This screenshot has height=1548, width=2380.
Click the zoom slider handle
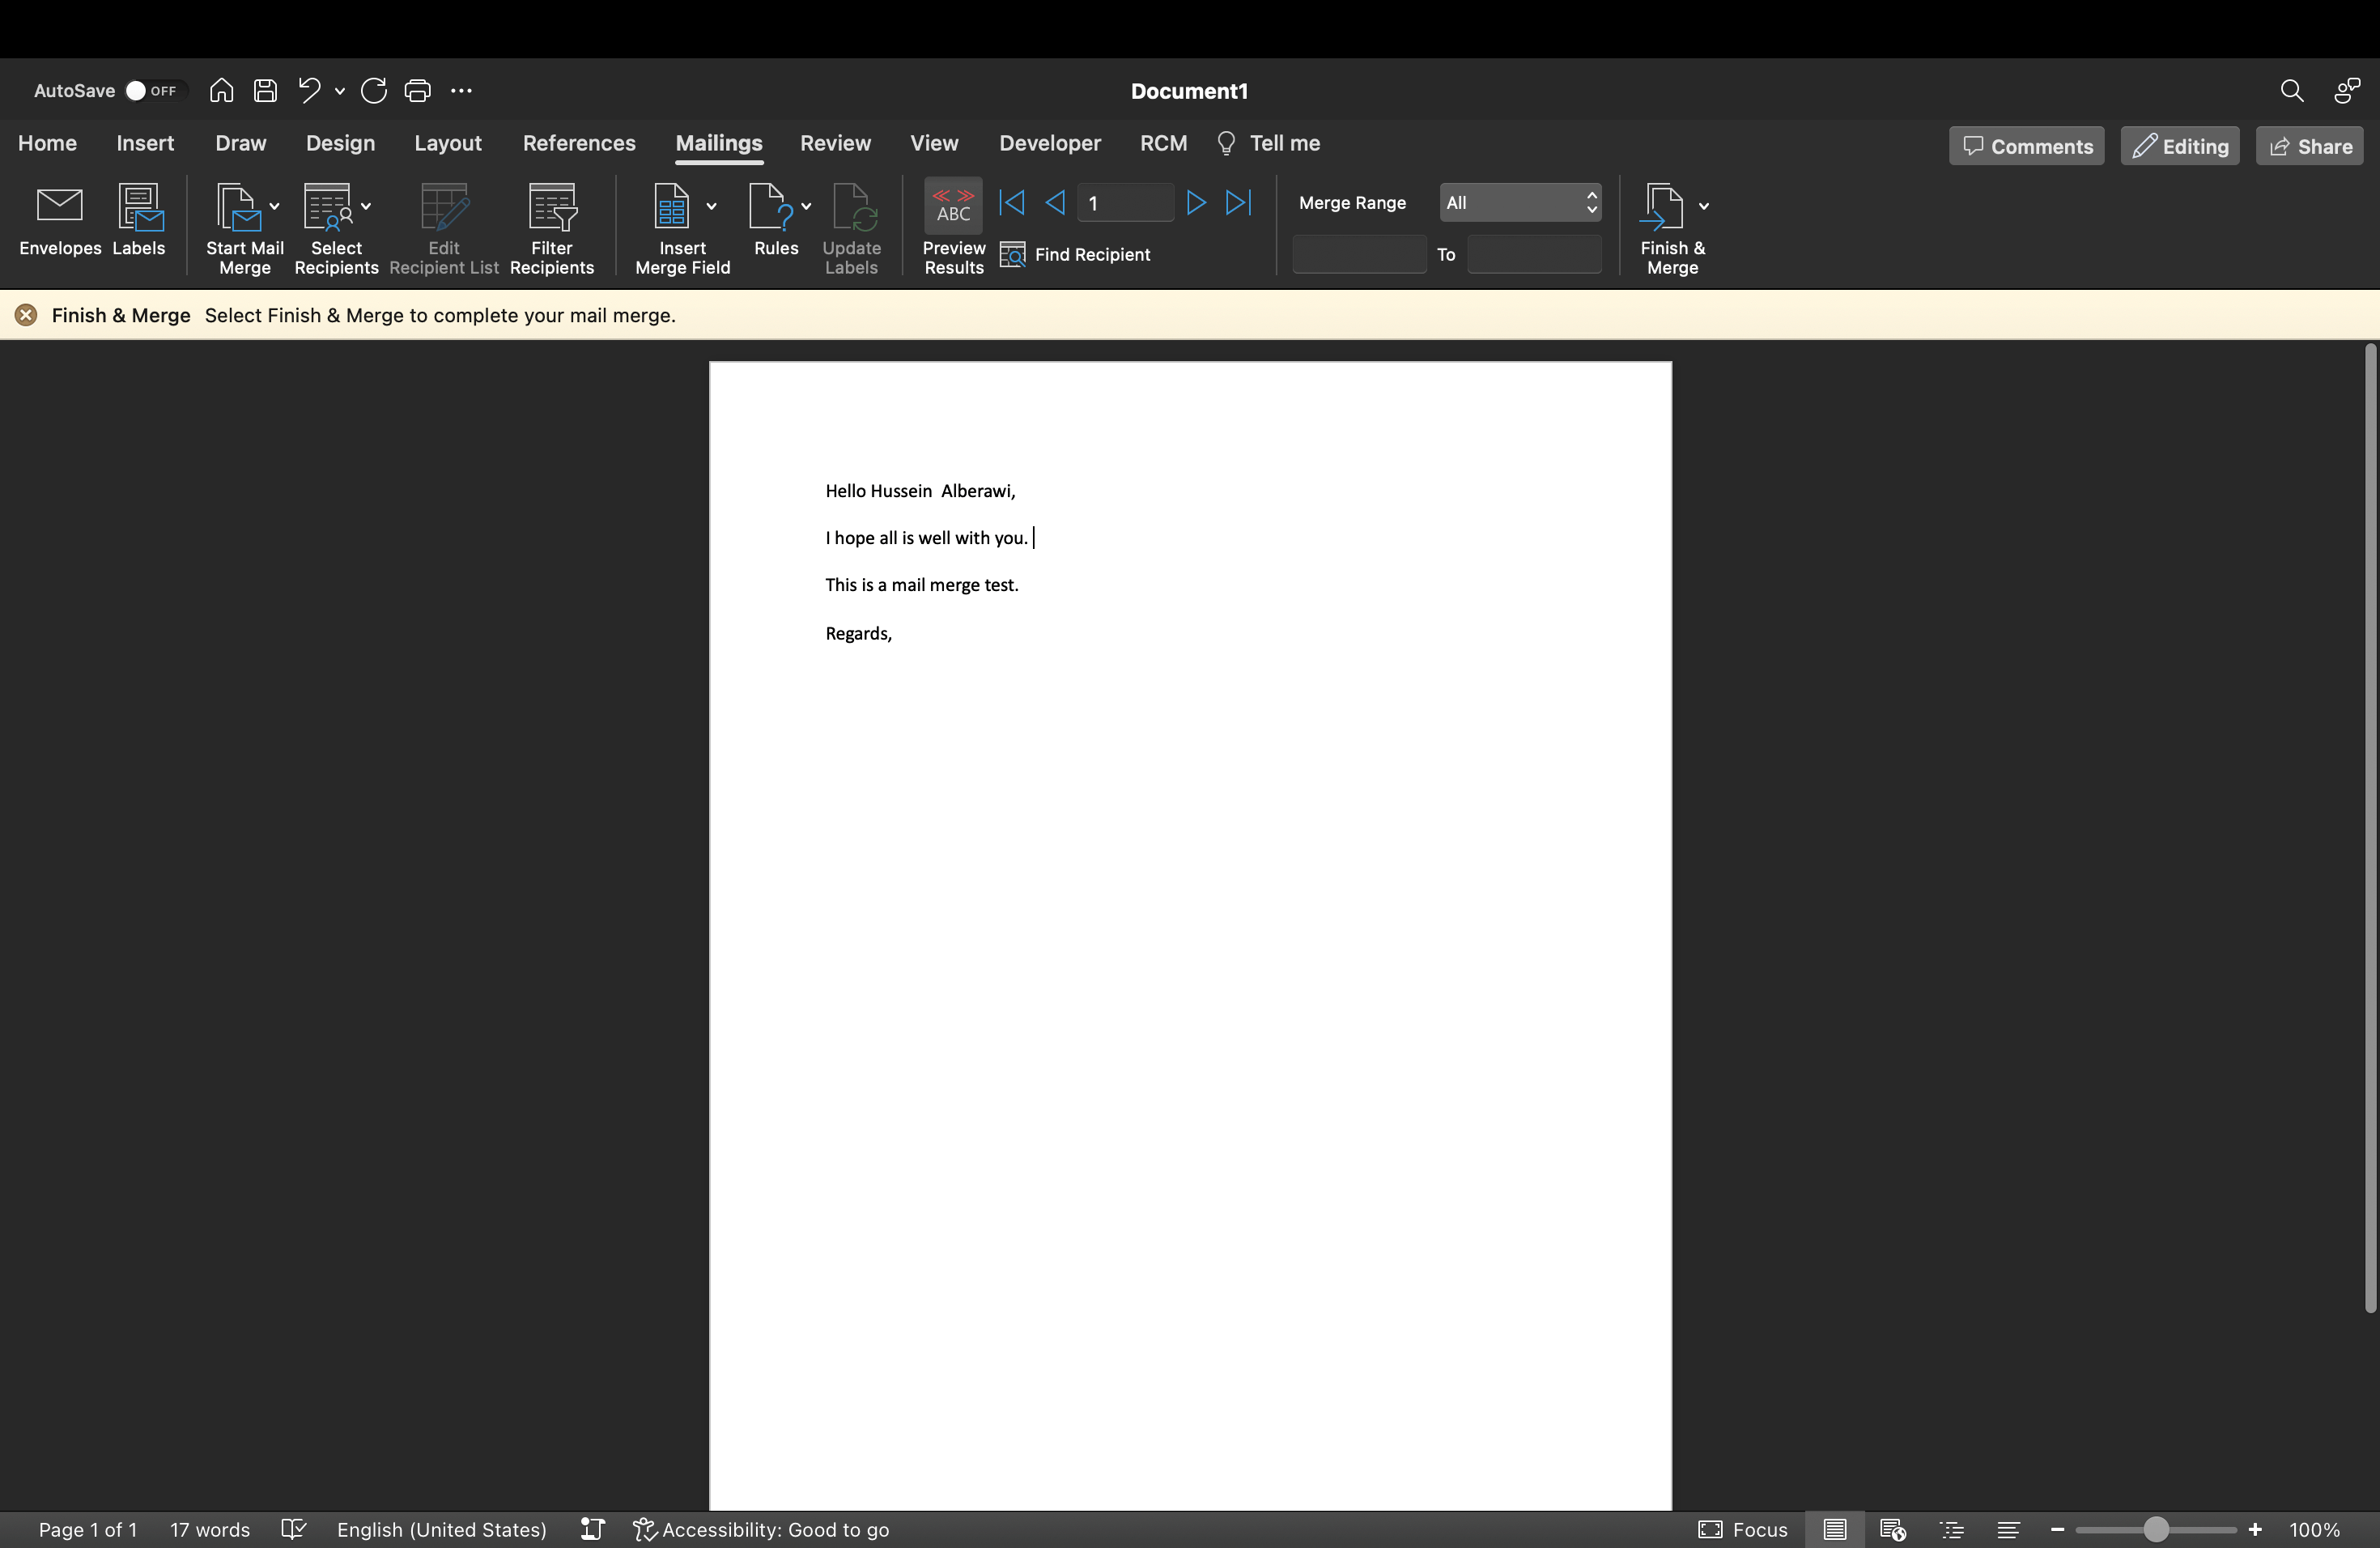2155,1529
